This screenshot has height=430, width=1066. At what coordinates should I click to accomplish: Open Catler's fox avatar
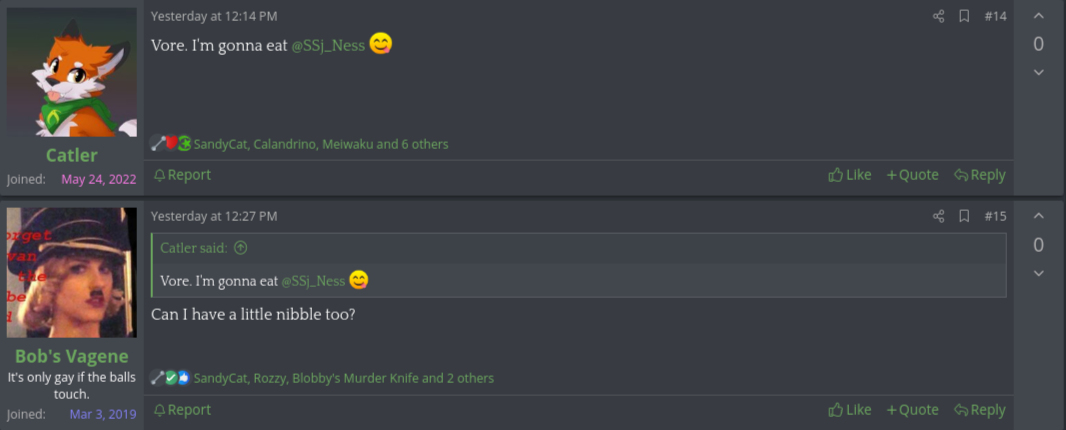(x=72, y=72)
